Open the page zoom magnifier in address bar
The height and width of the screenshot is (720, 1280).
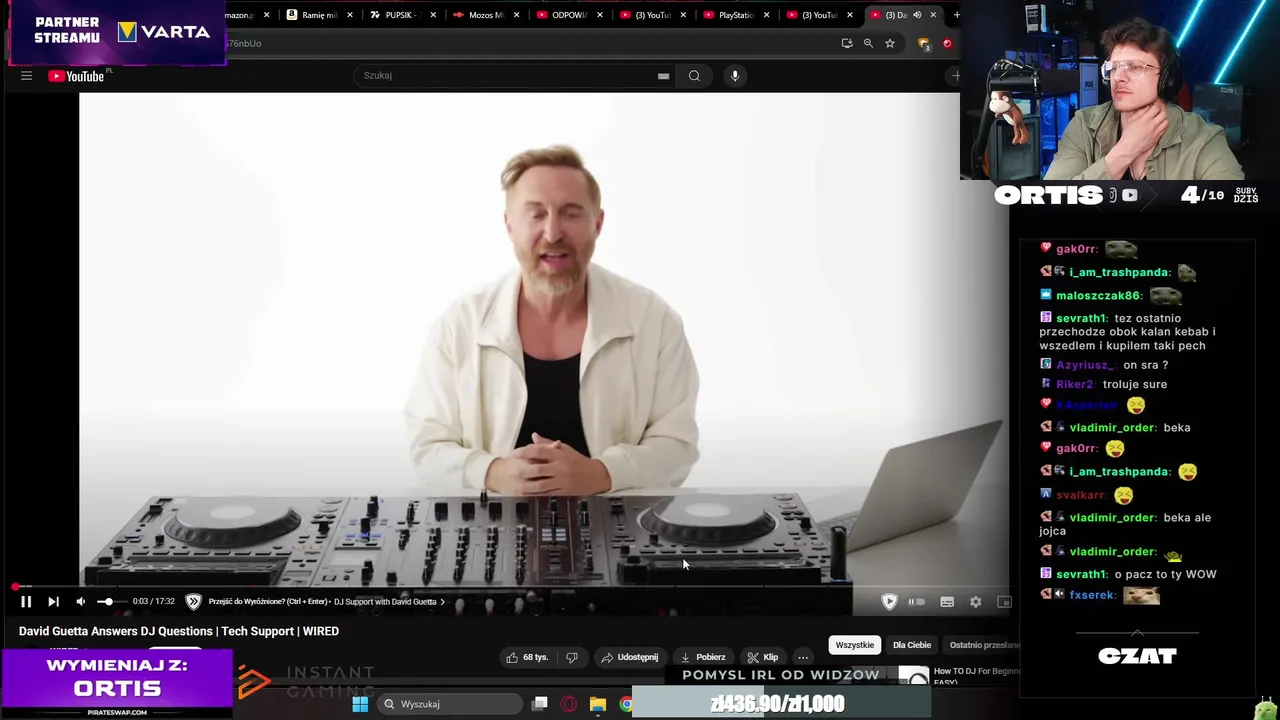(x=868, y=43)
